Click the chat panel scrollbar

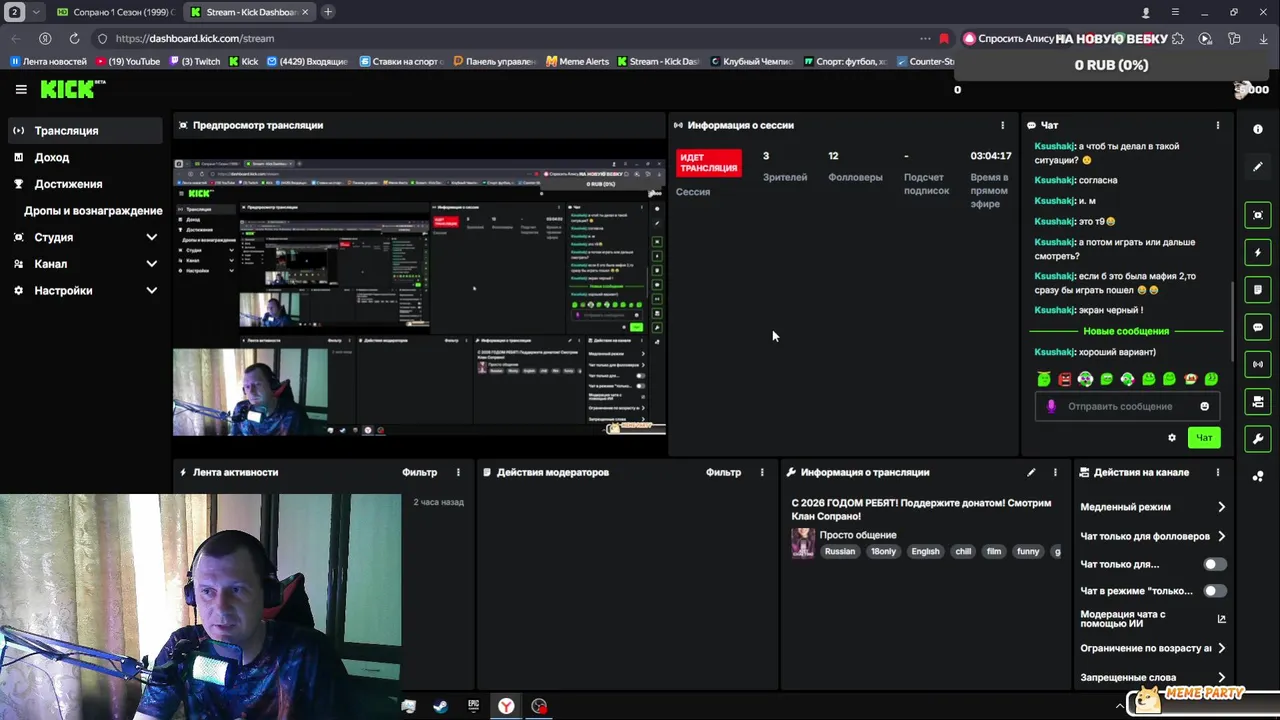(1232, 322)
